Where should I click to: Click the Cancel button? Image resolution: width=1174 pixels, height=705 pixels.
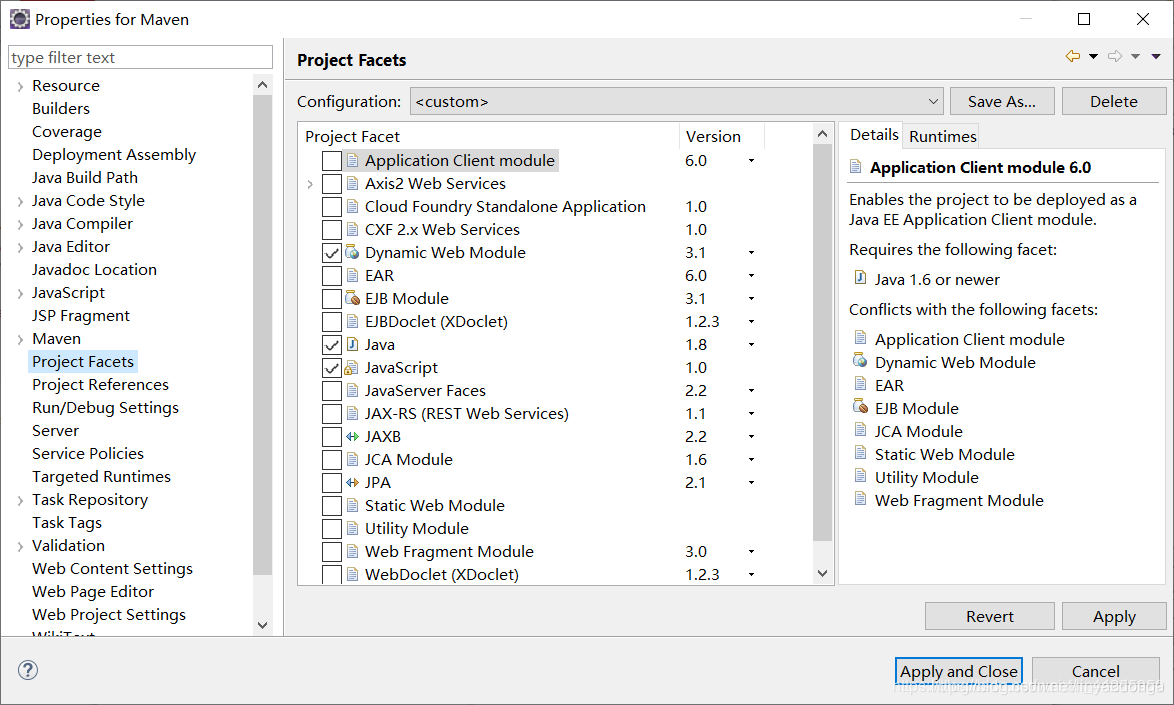[x=1095, y=671]
